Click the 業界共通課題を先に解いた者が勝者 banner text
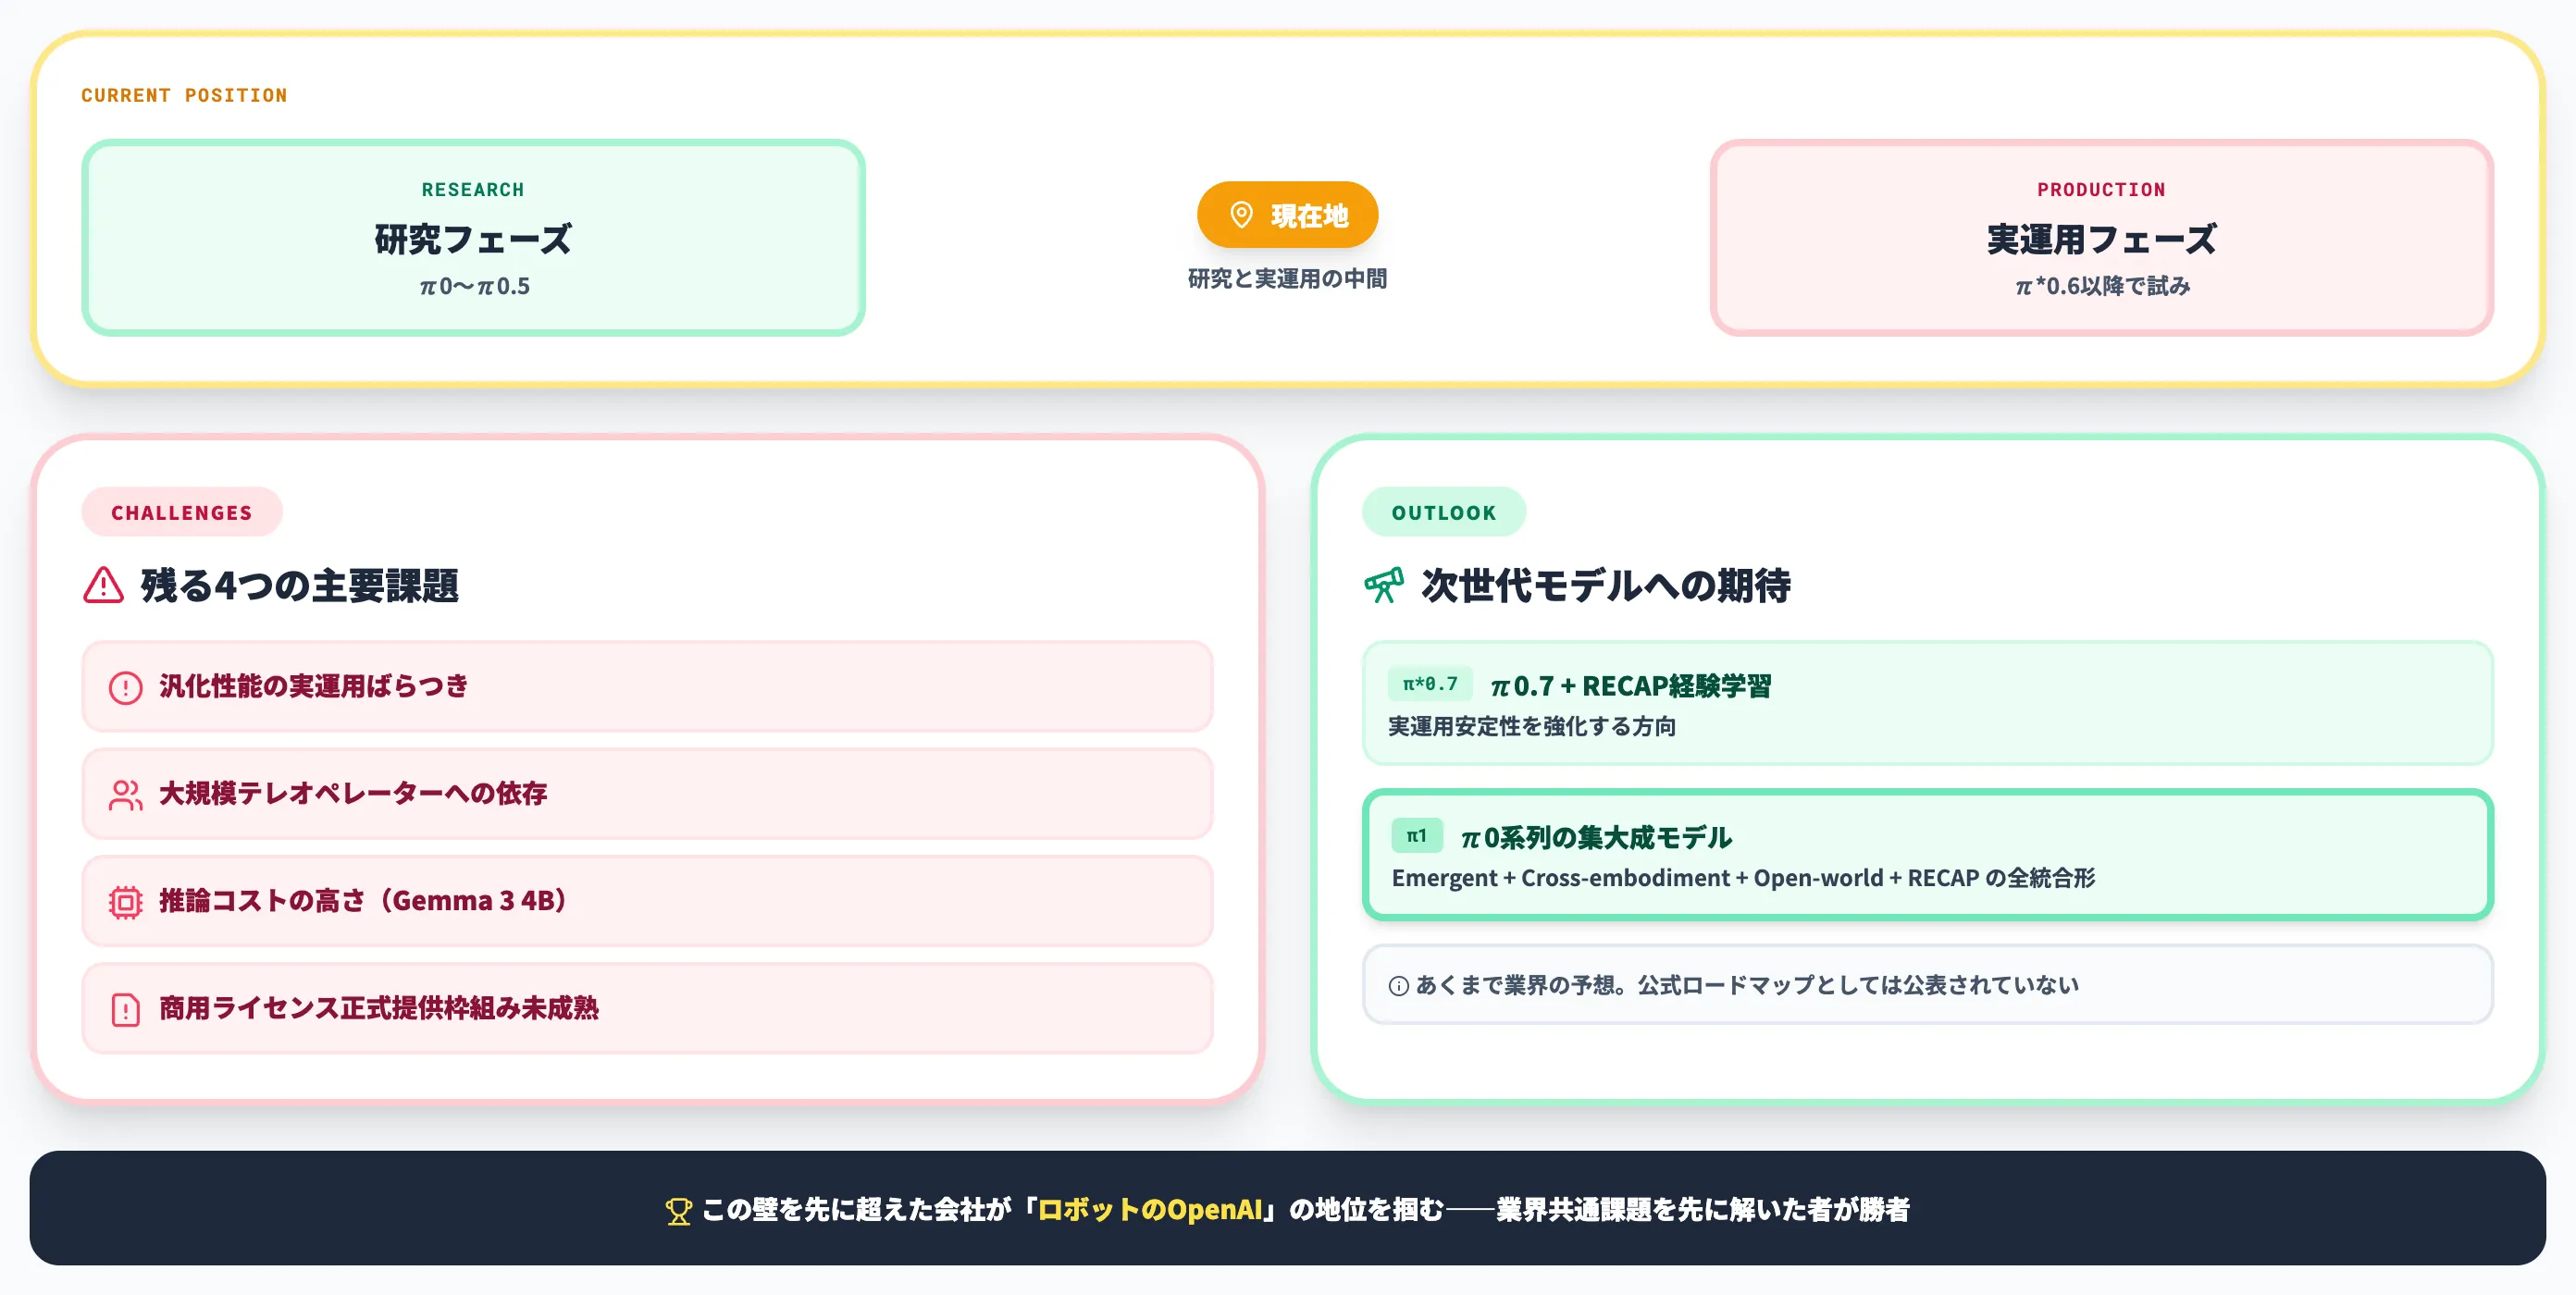The height and width of the screenshot is (1295, 2576). click(x=1703, y=1210)
